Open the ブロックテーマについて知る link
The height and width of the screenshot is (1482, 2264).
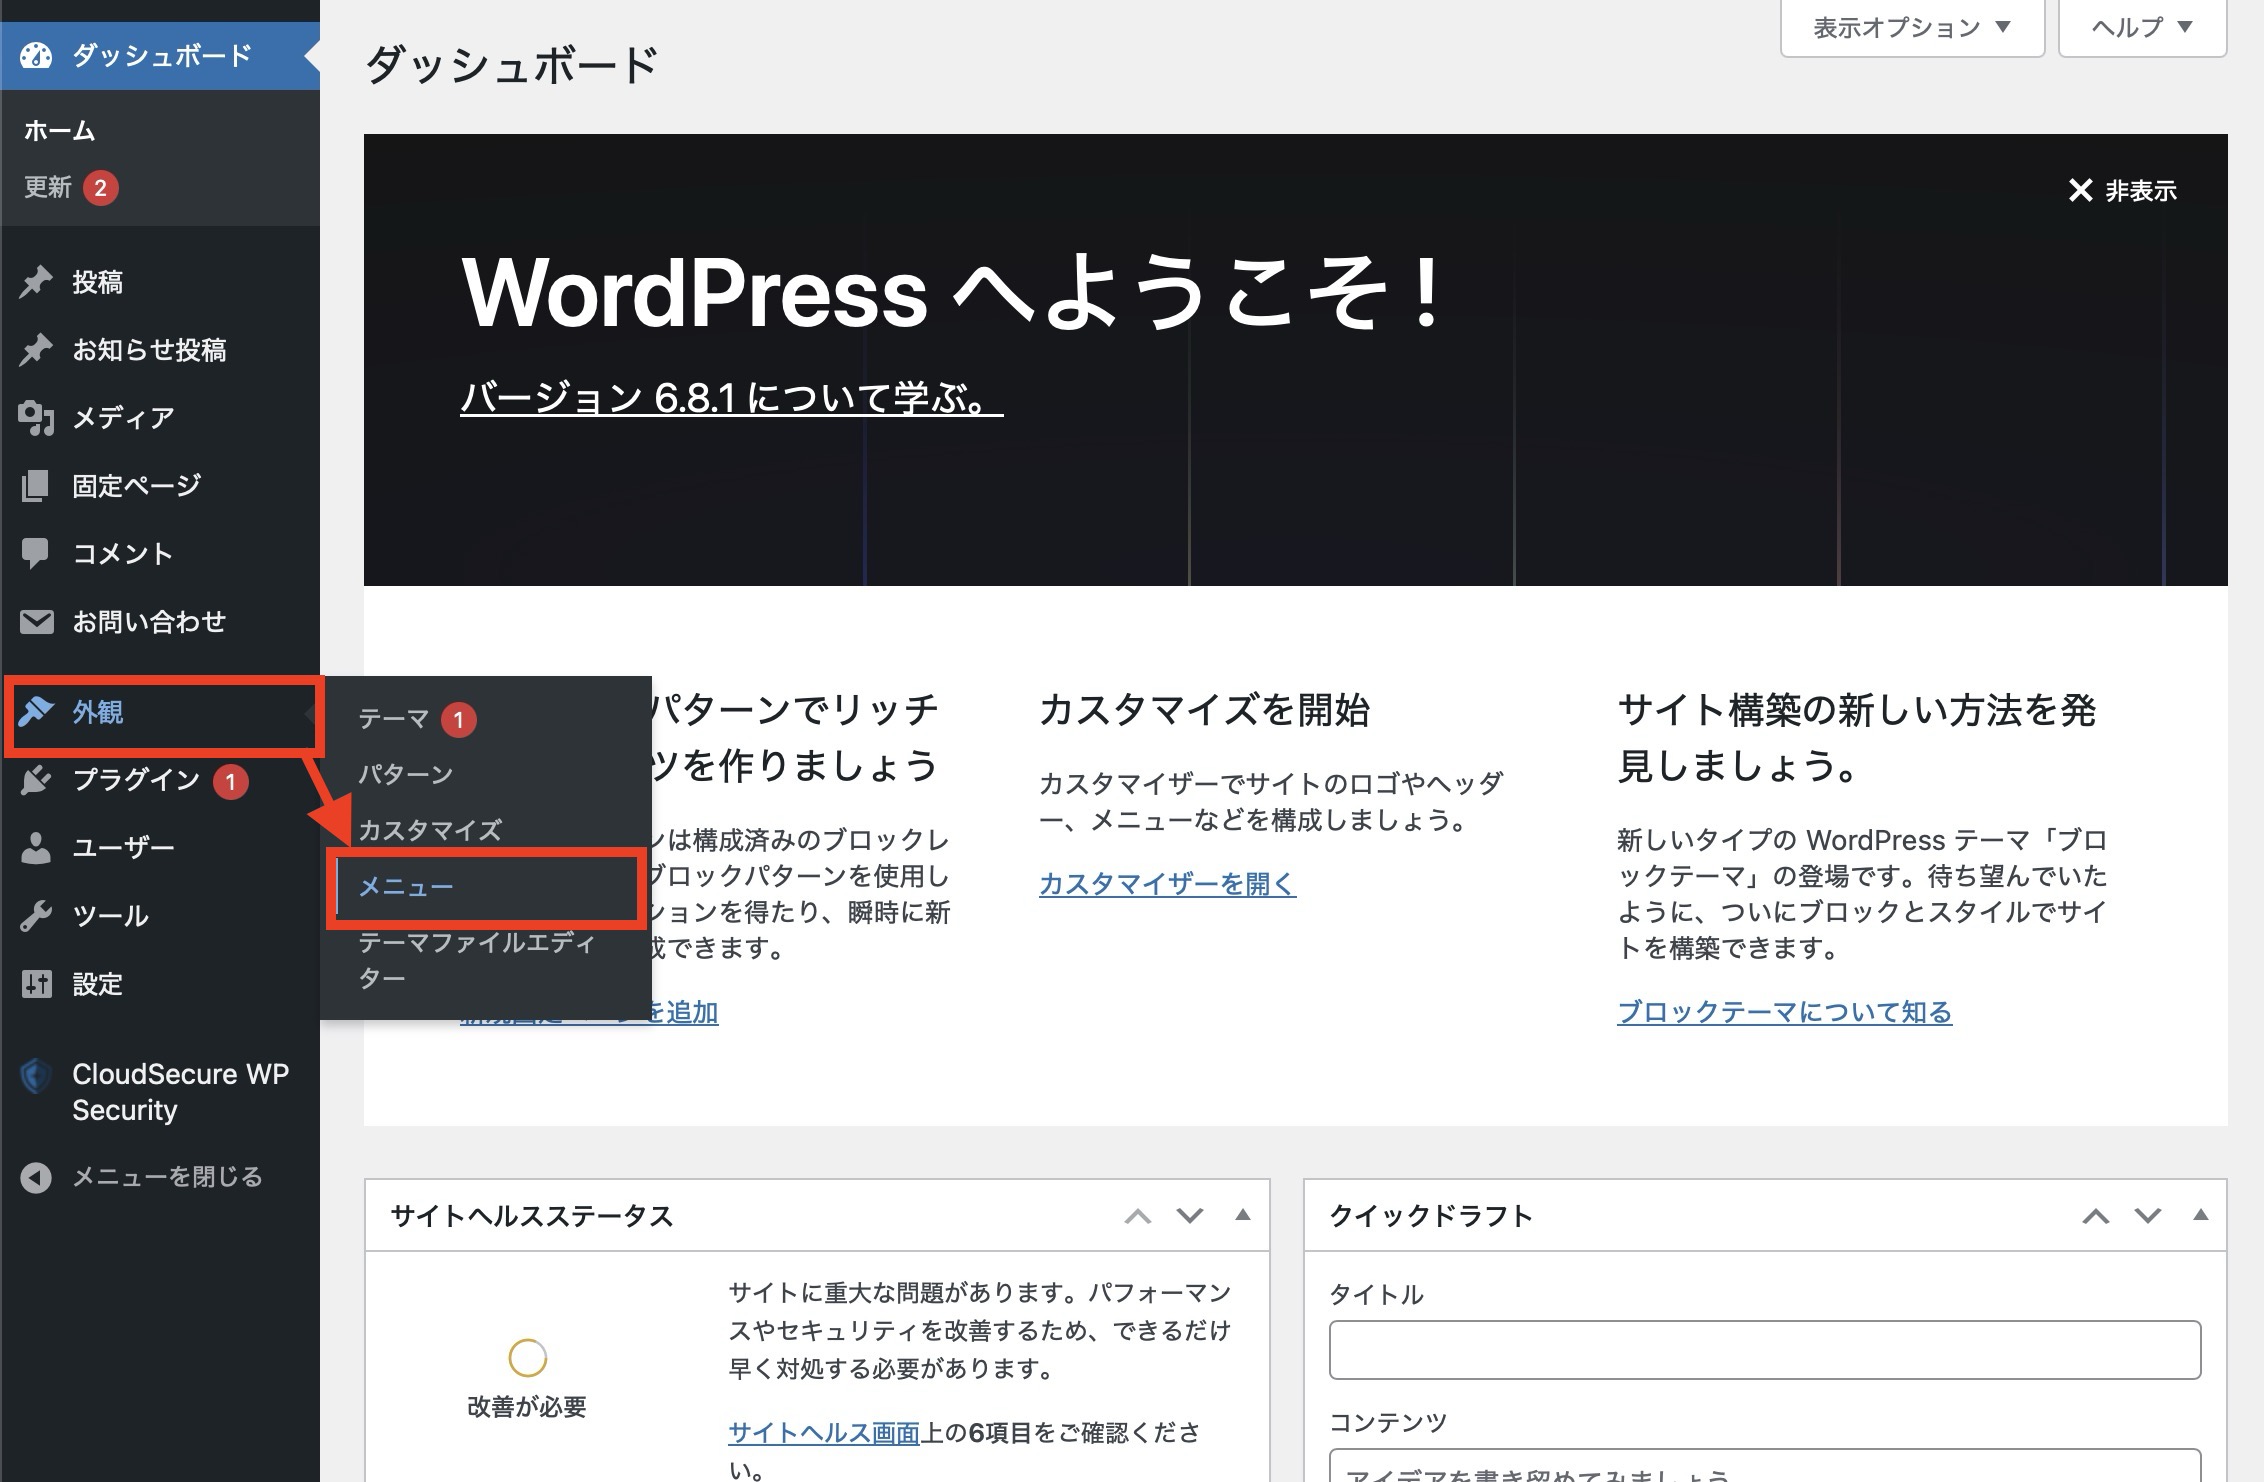(x=1784, y=1012)
